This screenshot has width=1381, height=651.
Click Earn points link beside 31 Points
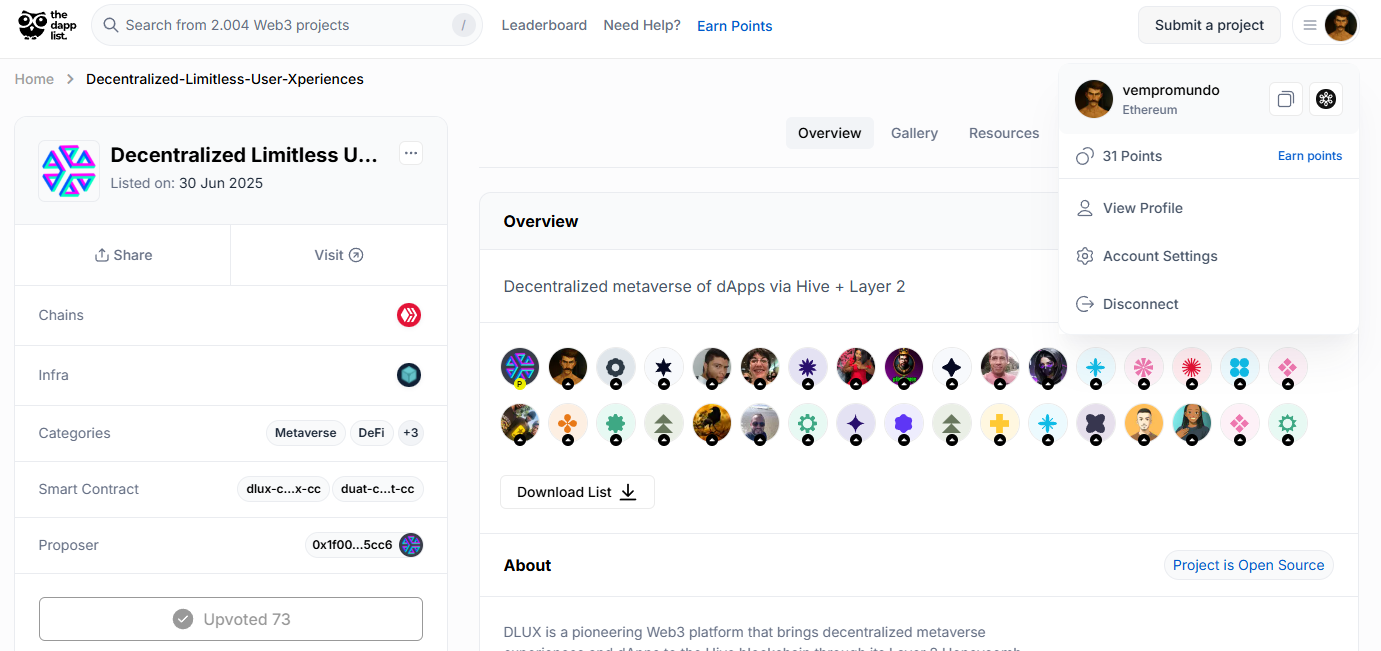[x=1310, y=156]
